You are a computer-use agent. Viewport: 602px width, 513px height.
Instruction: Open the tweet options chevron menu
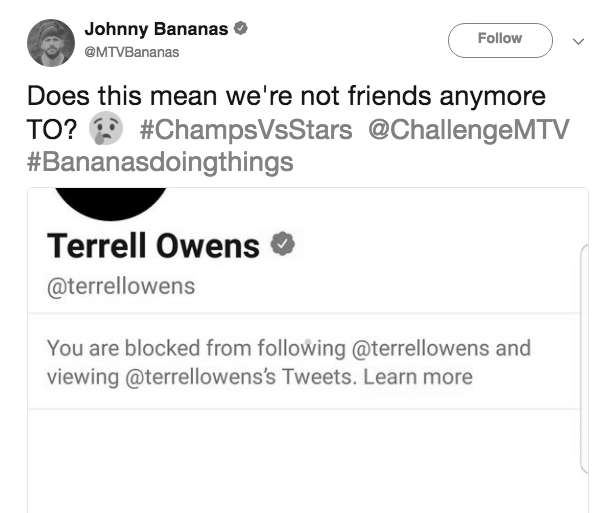pyautogui.click(x=578, y=41)
